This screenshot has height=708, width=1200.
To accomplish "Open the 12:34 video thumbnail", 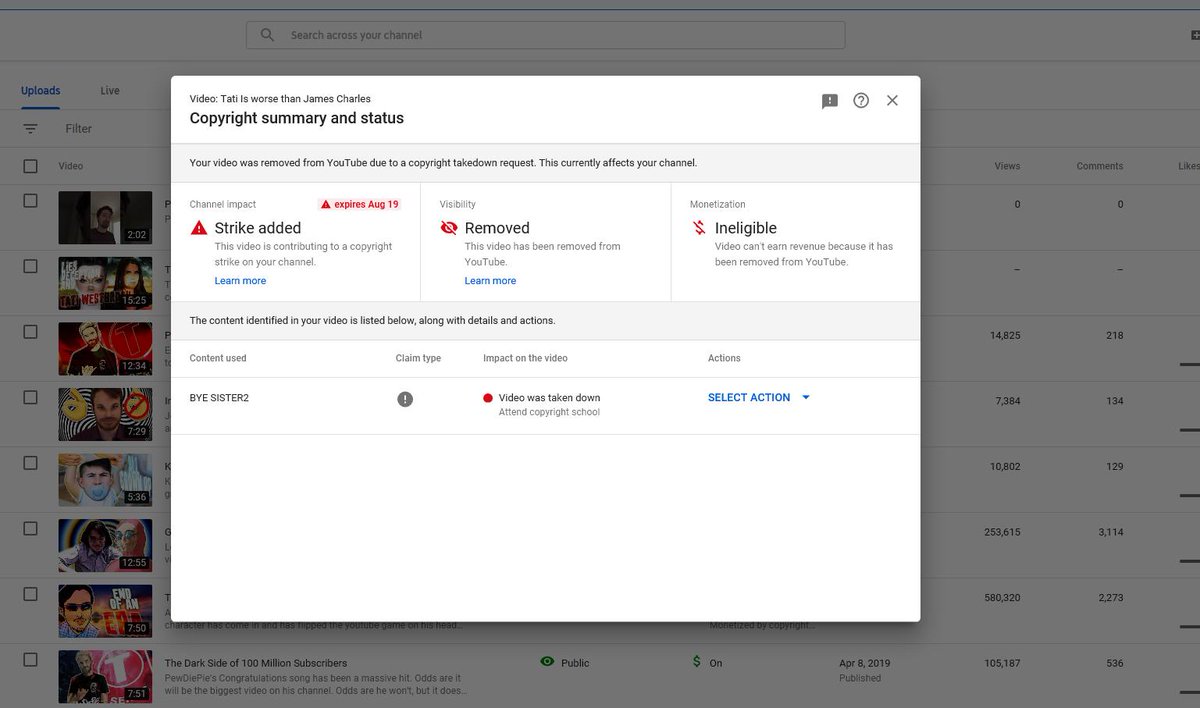I will (x=105, y=349).
